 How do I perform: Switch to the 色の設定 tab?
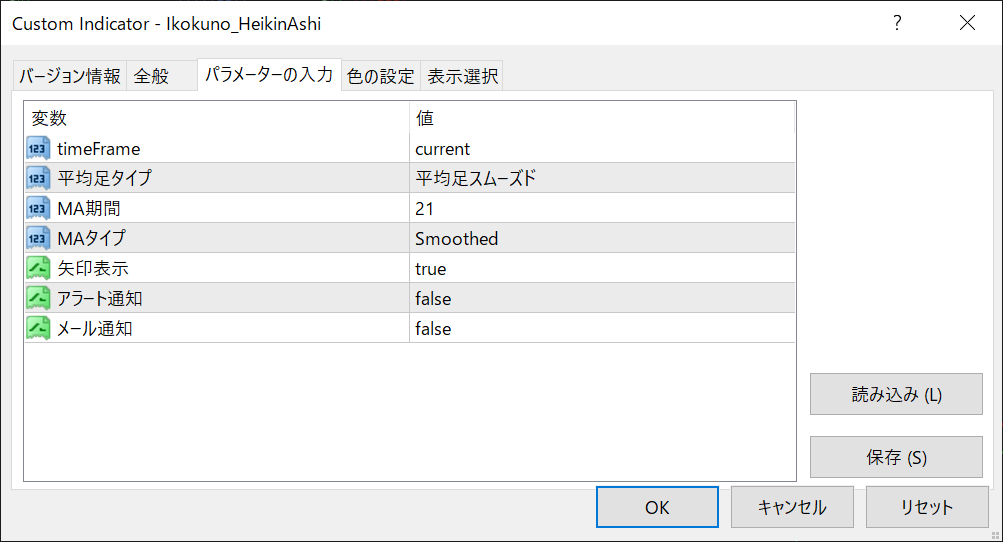380,76
